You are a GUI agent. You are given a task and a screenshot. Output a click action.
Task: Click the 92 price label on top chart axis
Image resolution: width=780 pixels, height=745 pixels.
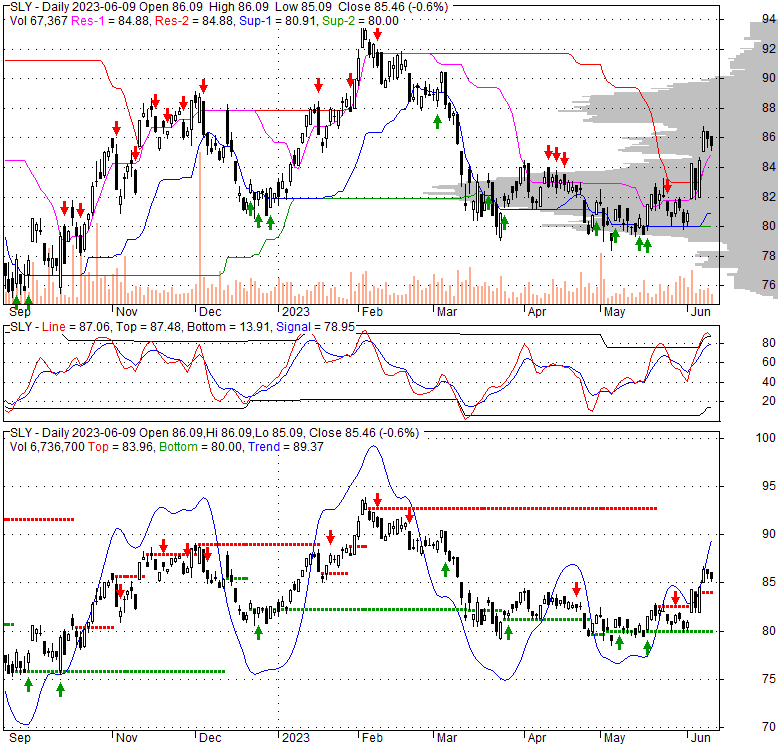[769, 48]
